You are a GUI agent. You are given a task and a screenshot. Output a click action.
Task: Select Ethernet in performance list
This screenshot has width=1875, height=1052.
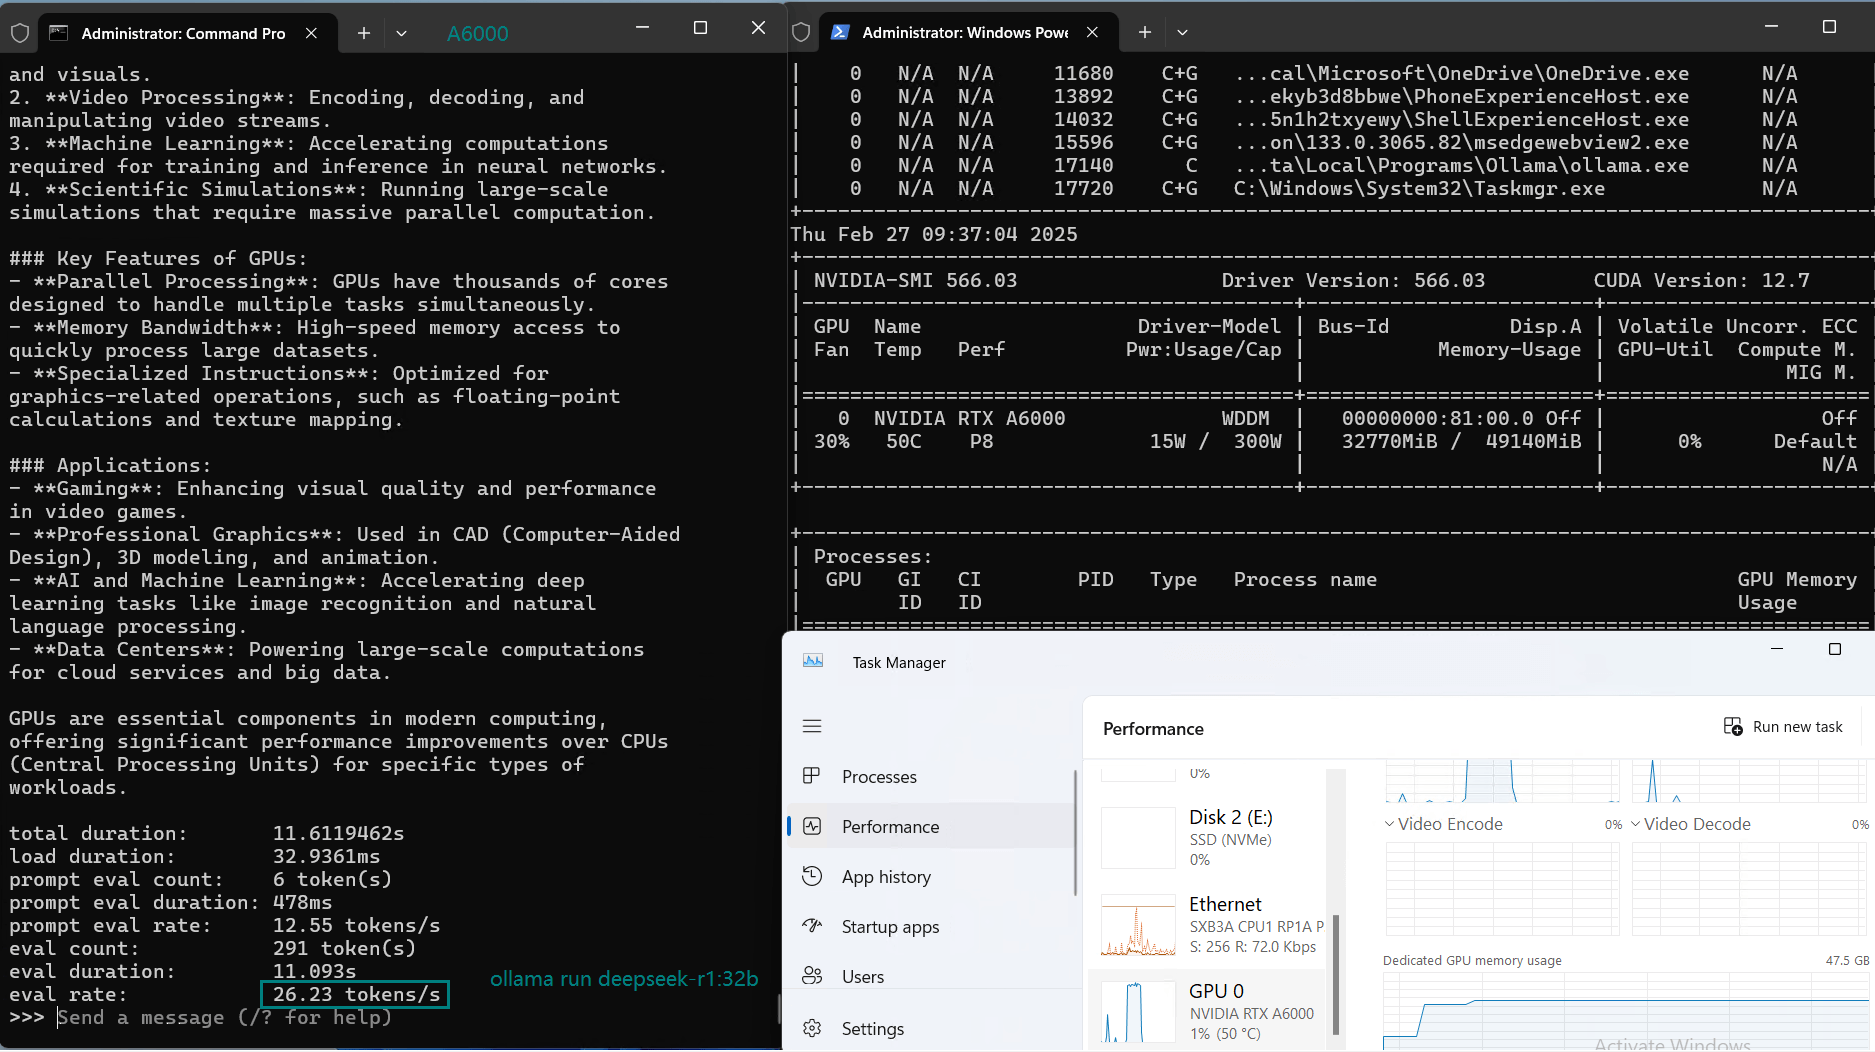pos(1208,925)
